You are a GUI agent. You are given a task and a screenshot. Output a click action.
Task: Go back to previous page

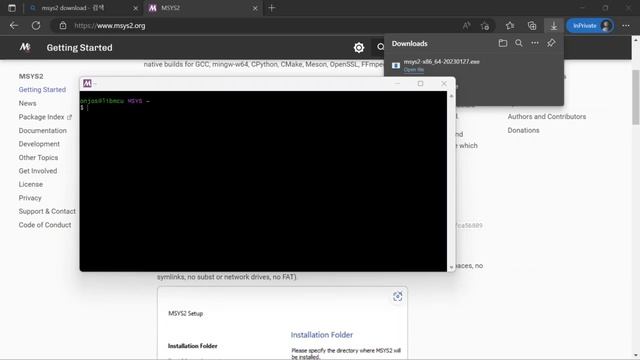(x=14, y=25)
